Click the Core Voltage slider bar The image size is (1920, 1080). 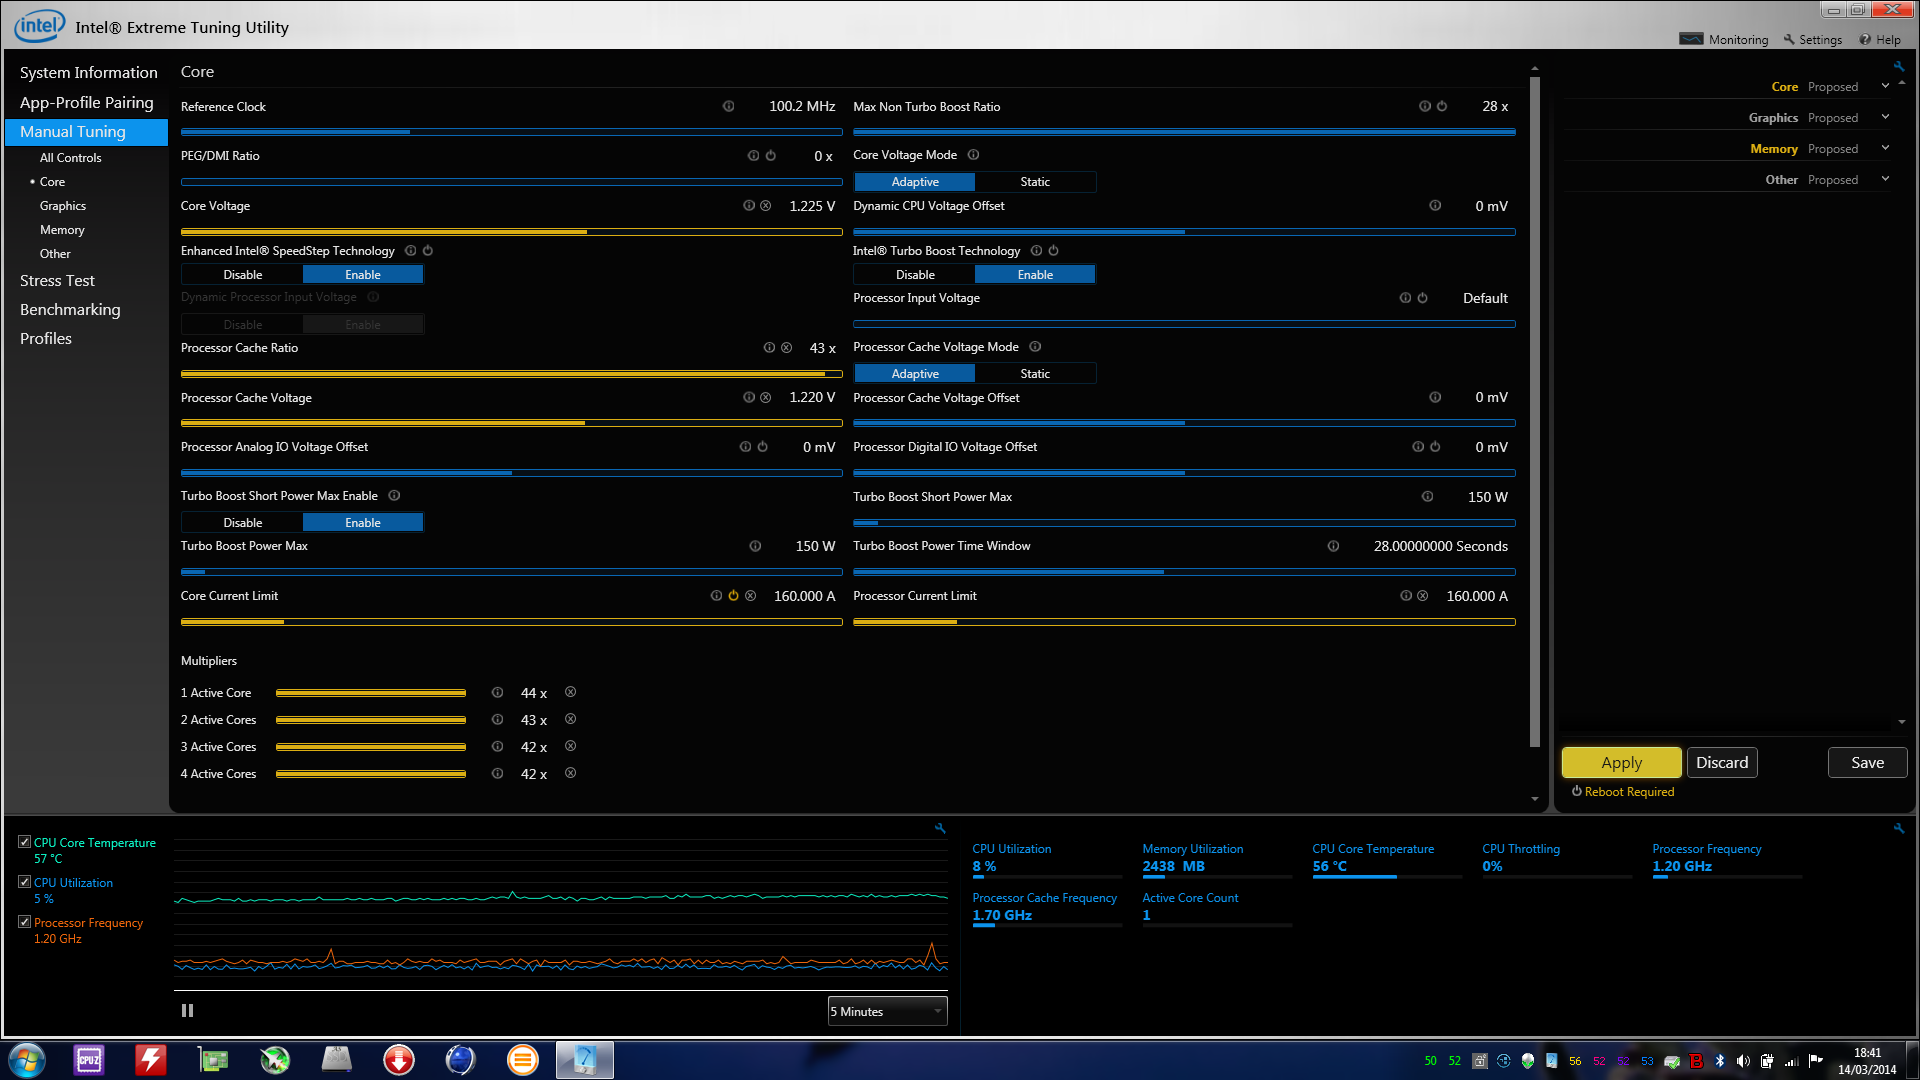point(511,232)
